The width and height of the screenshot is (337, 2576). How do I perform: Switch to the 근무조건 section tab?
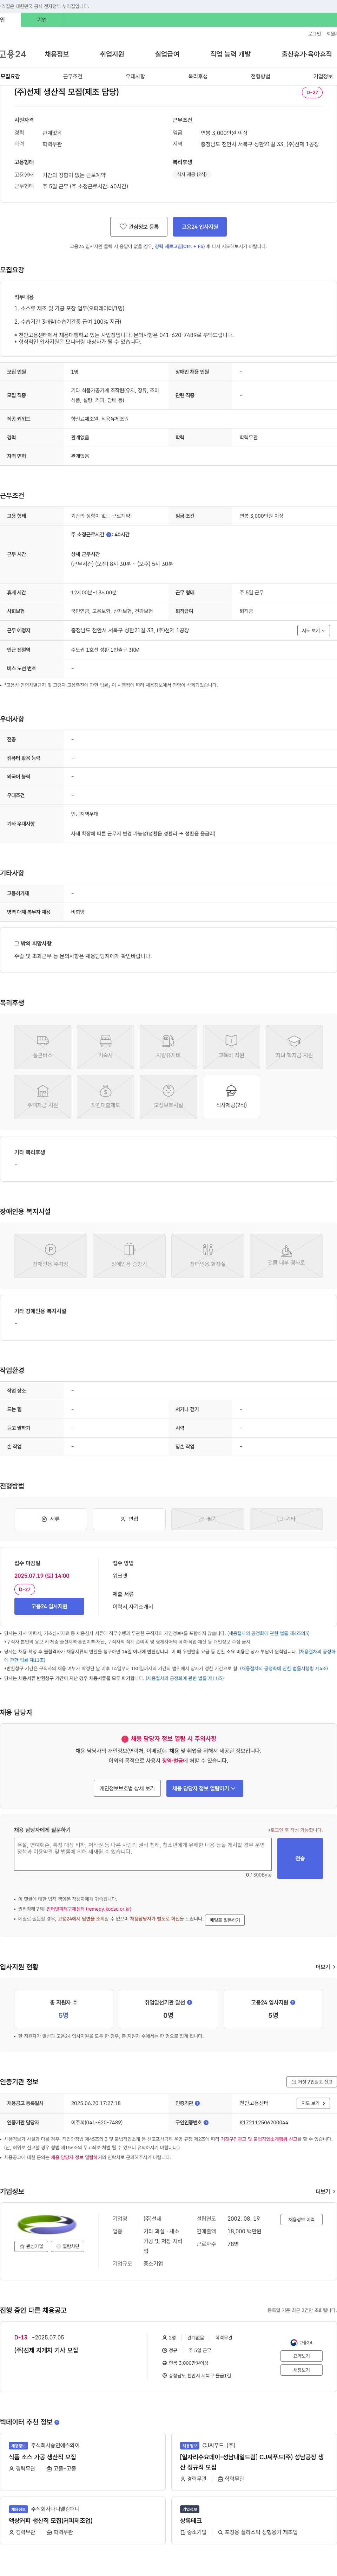click(73, 76)
